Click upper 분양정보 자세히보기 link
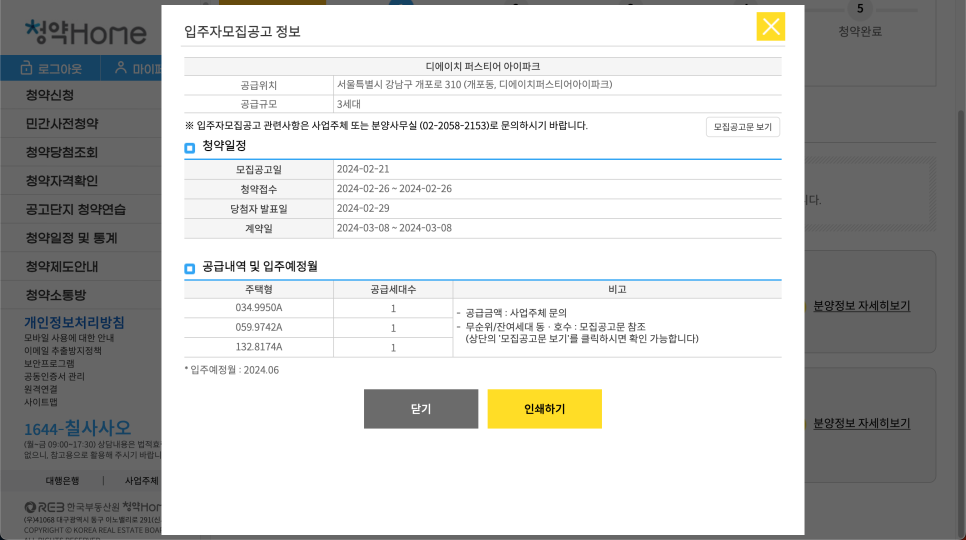This screenshot has height=540, width=966. point(861,306)
